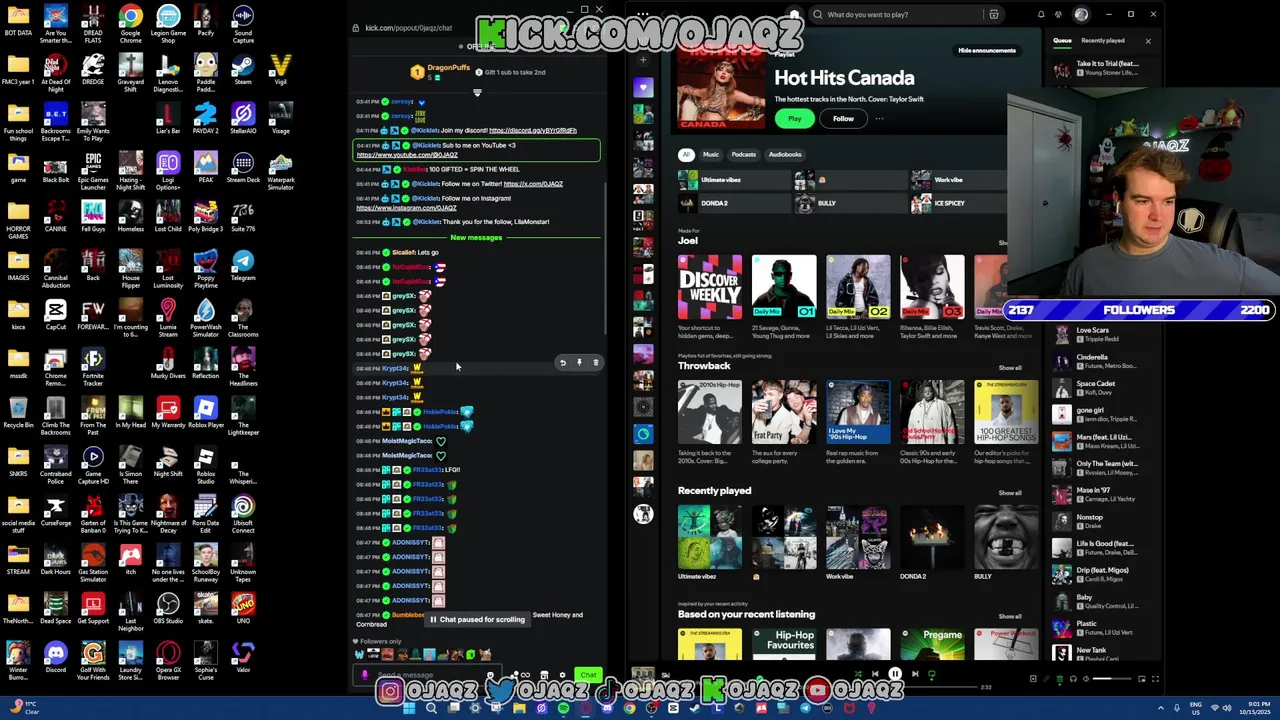Open Spotify miniplayer

click(x=1141, y=679)
